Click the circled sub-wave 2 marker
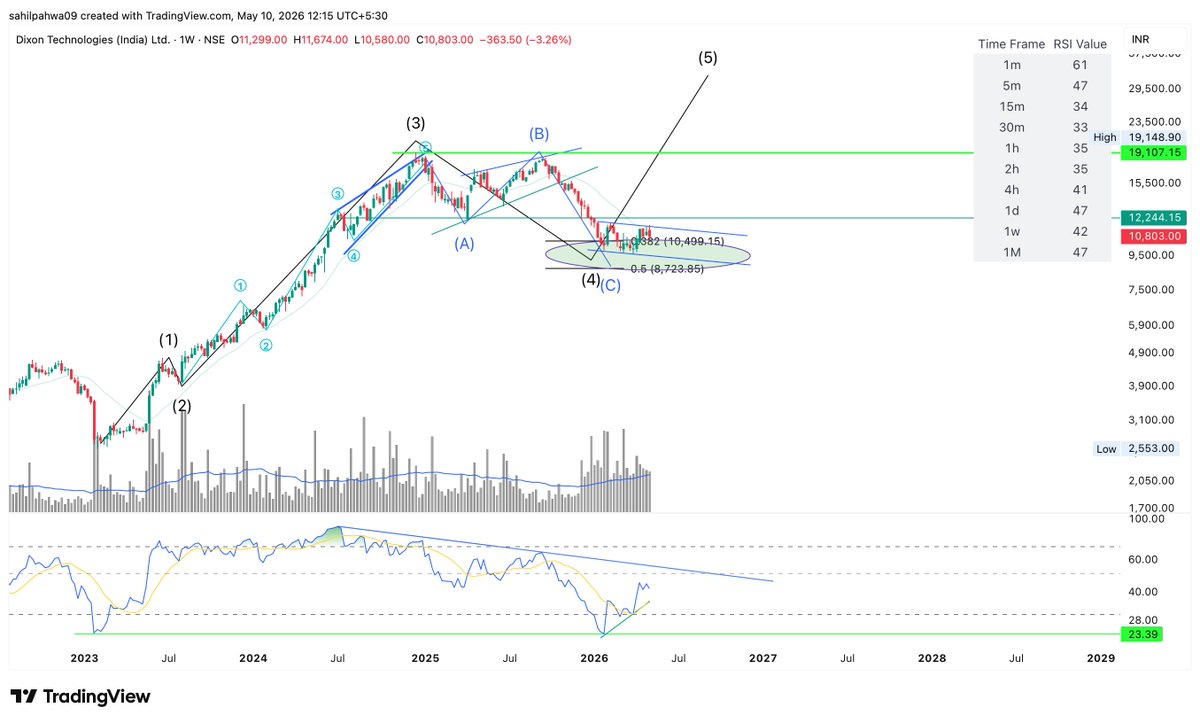Image resolution: width=1200 pixels, height=723 pixels. click(x=266, y=345)
